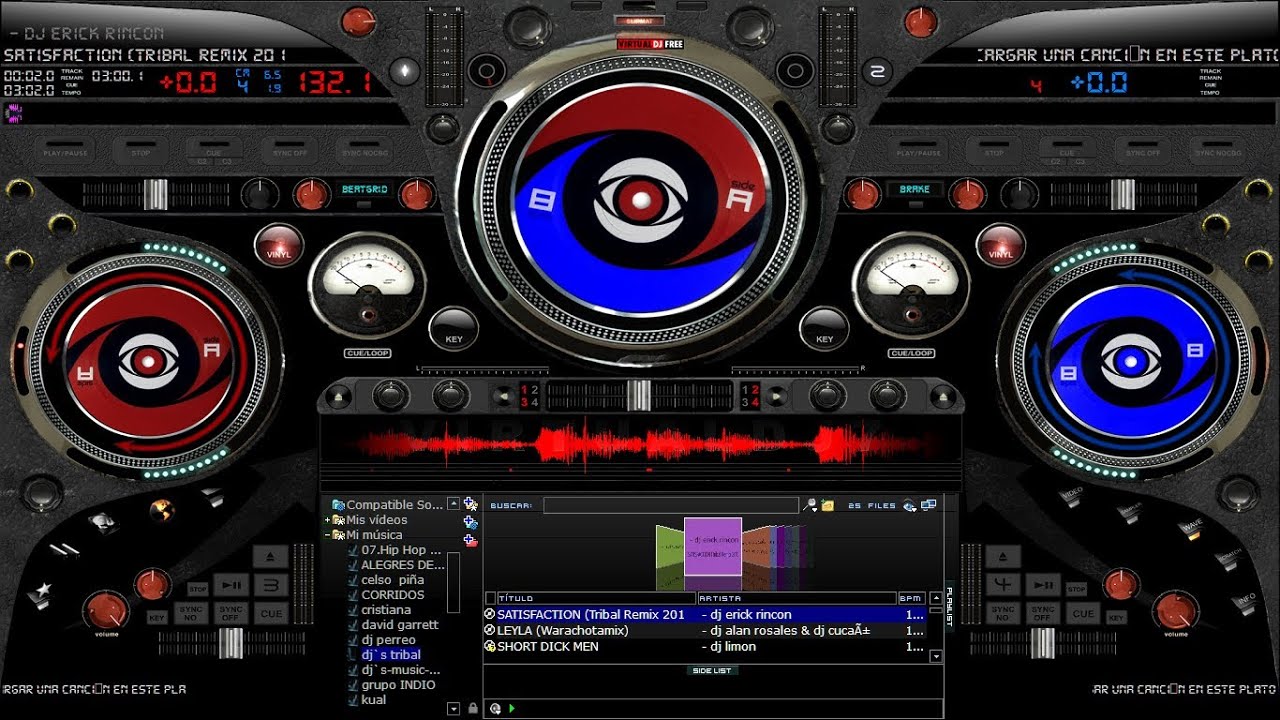Click the folder icon beside search box
Image resolution: width=1280 pixels, height=720 pixels.
pos(828,506)
